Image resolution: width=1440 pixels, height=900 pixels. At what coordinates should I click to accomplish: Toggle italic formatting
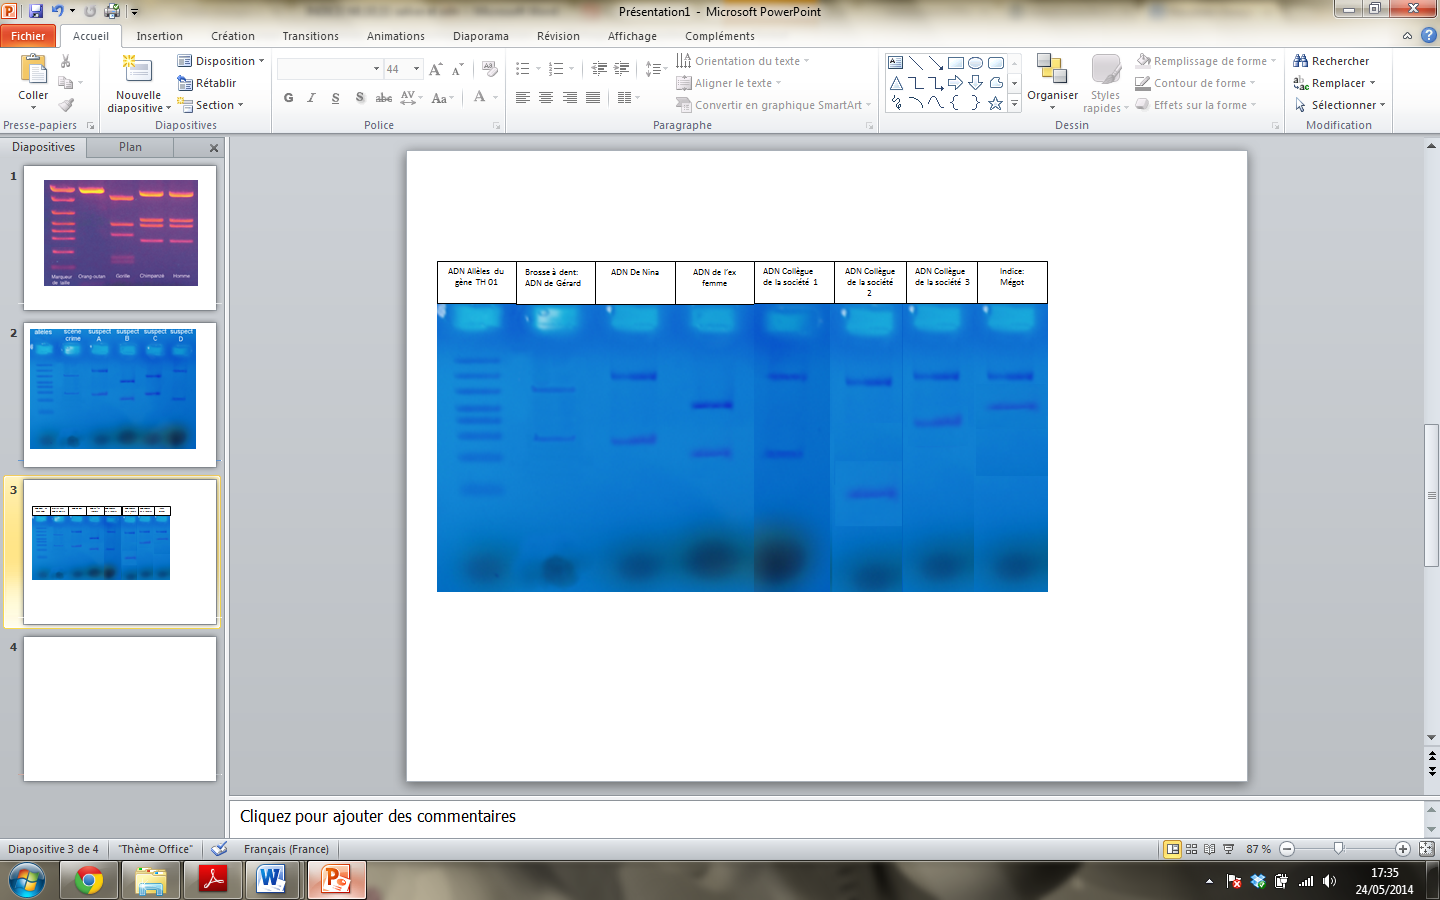[311, 98]
